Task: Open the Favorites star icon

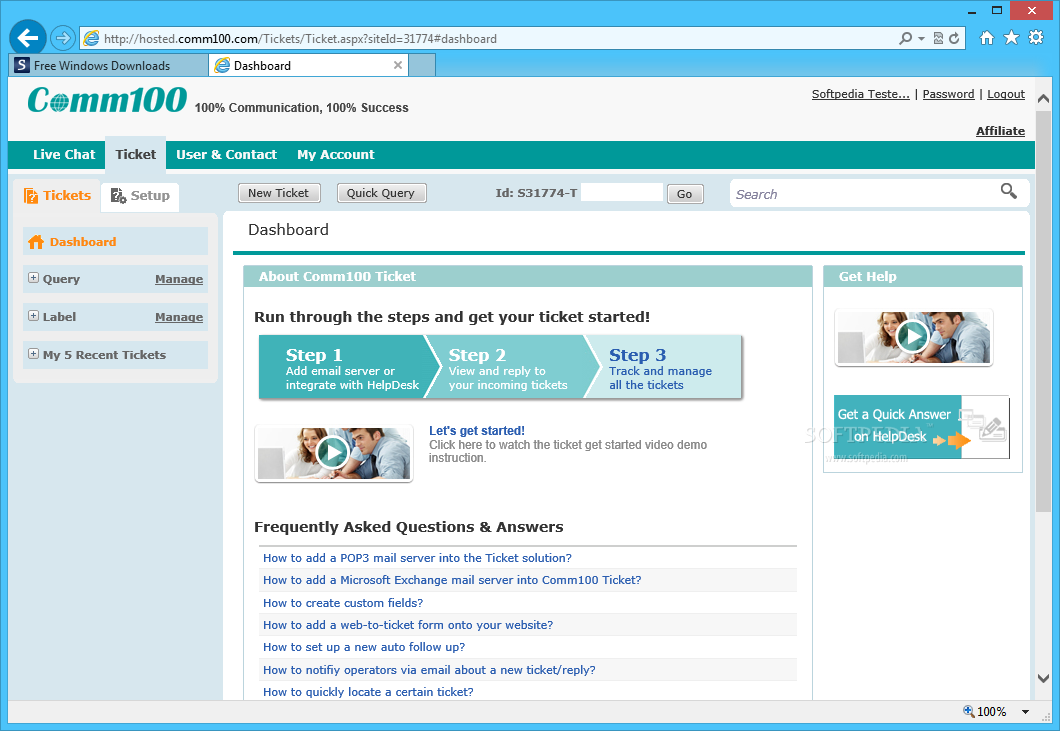Action: [1011, 38]
